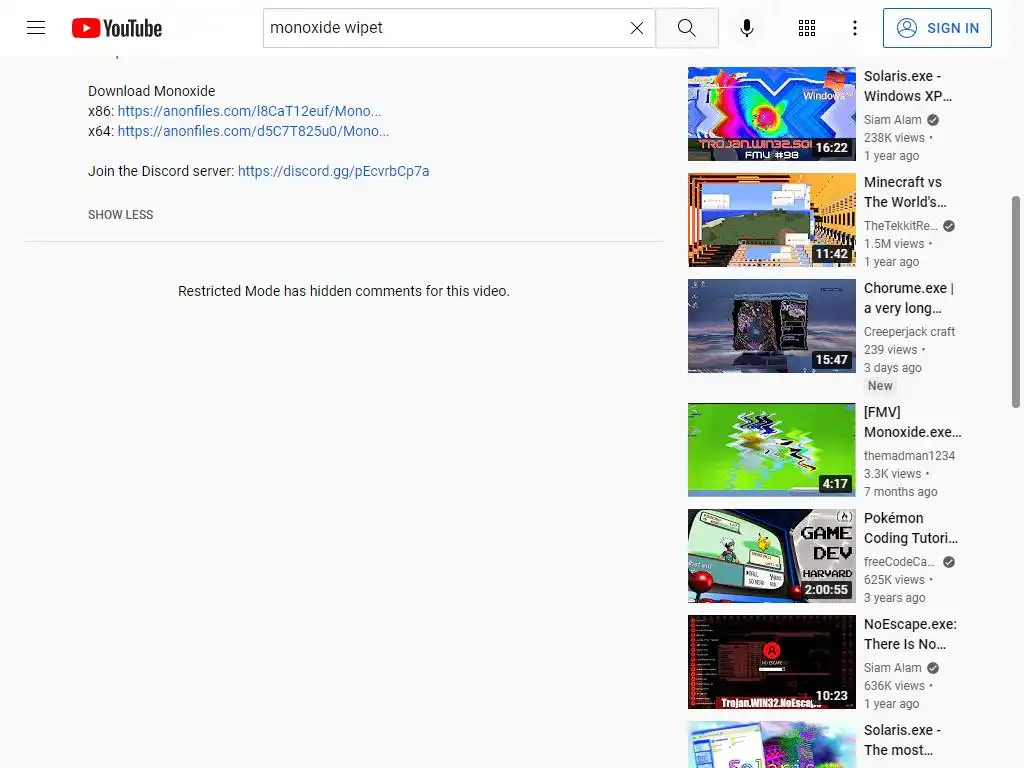Open Solaris.exe Windows XP video thumbnail
The height and width of the screenshot is (768, 1024).
(771, 114)
